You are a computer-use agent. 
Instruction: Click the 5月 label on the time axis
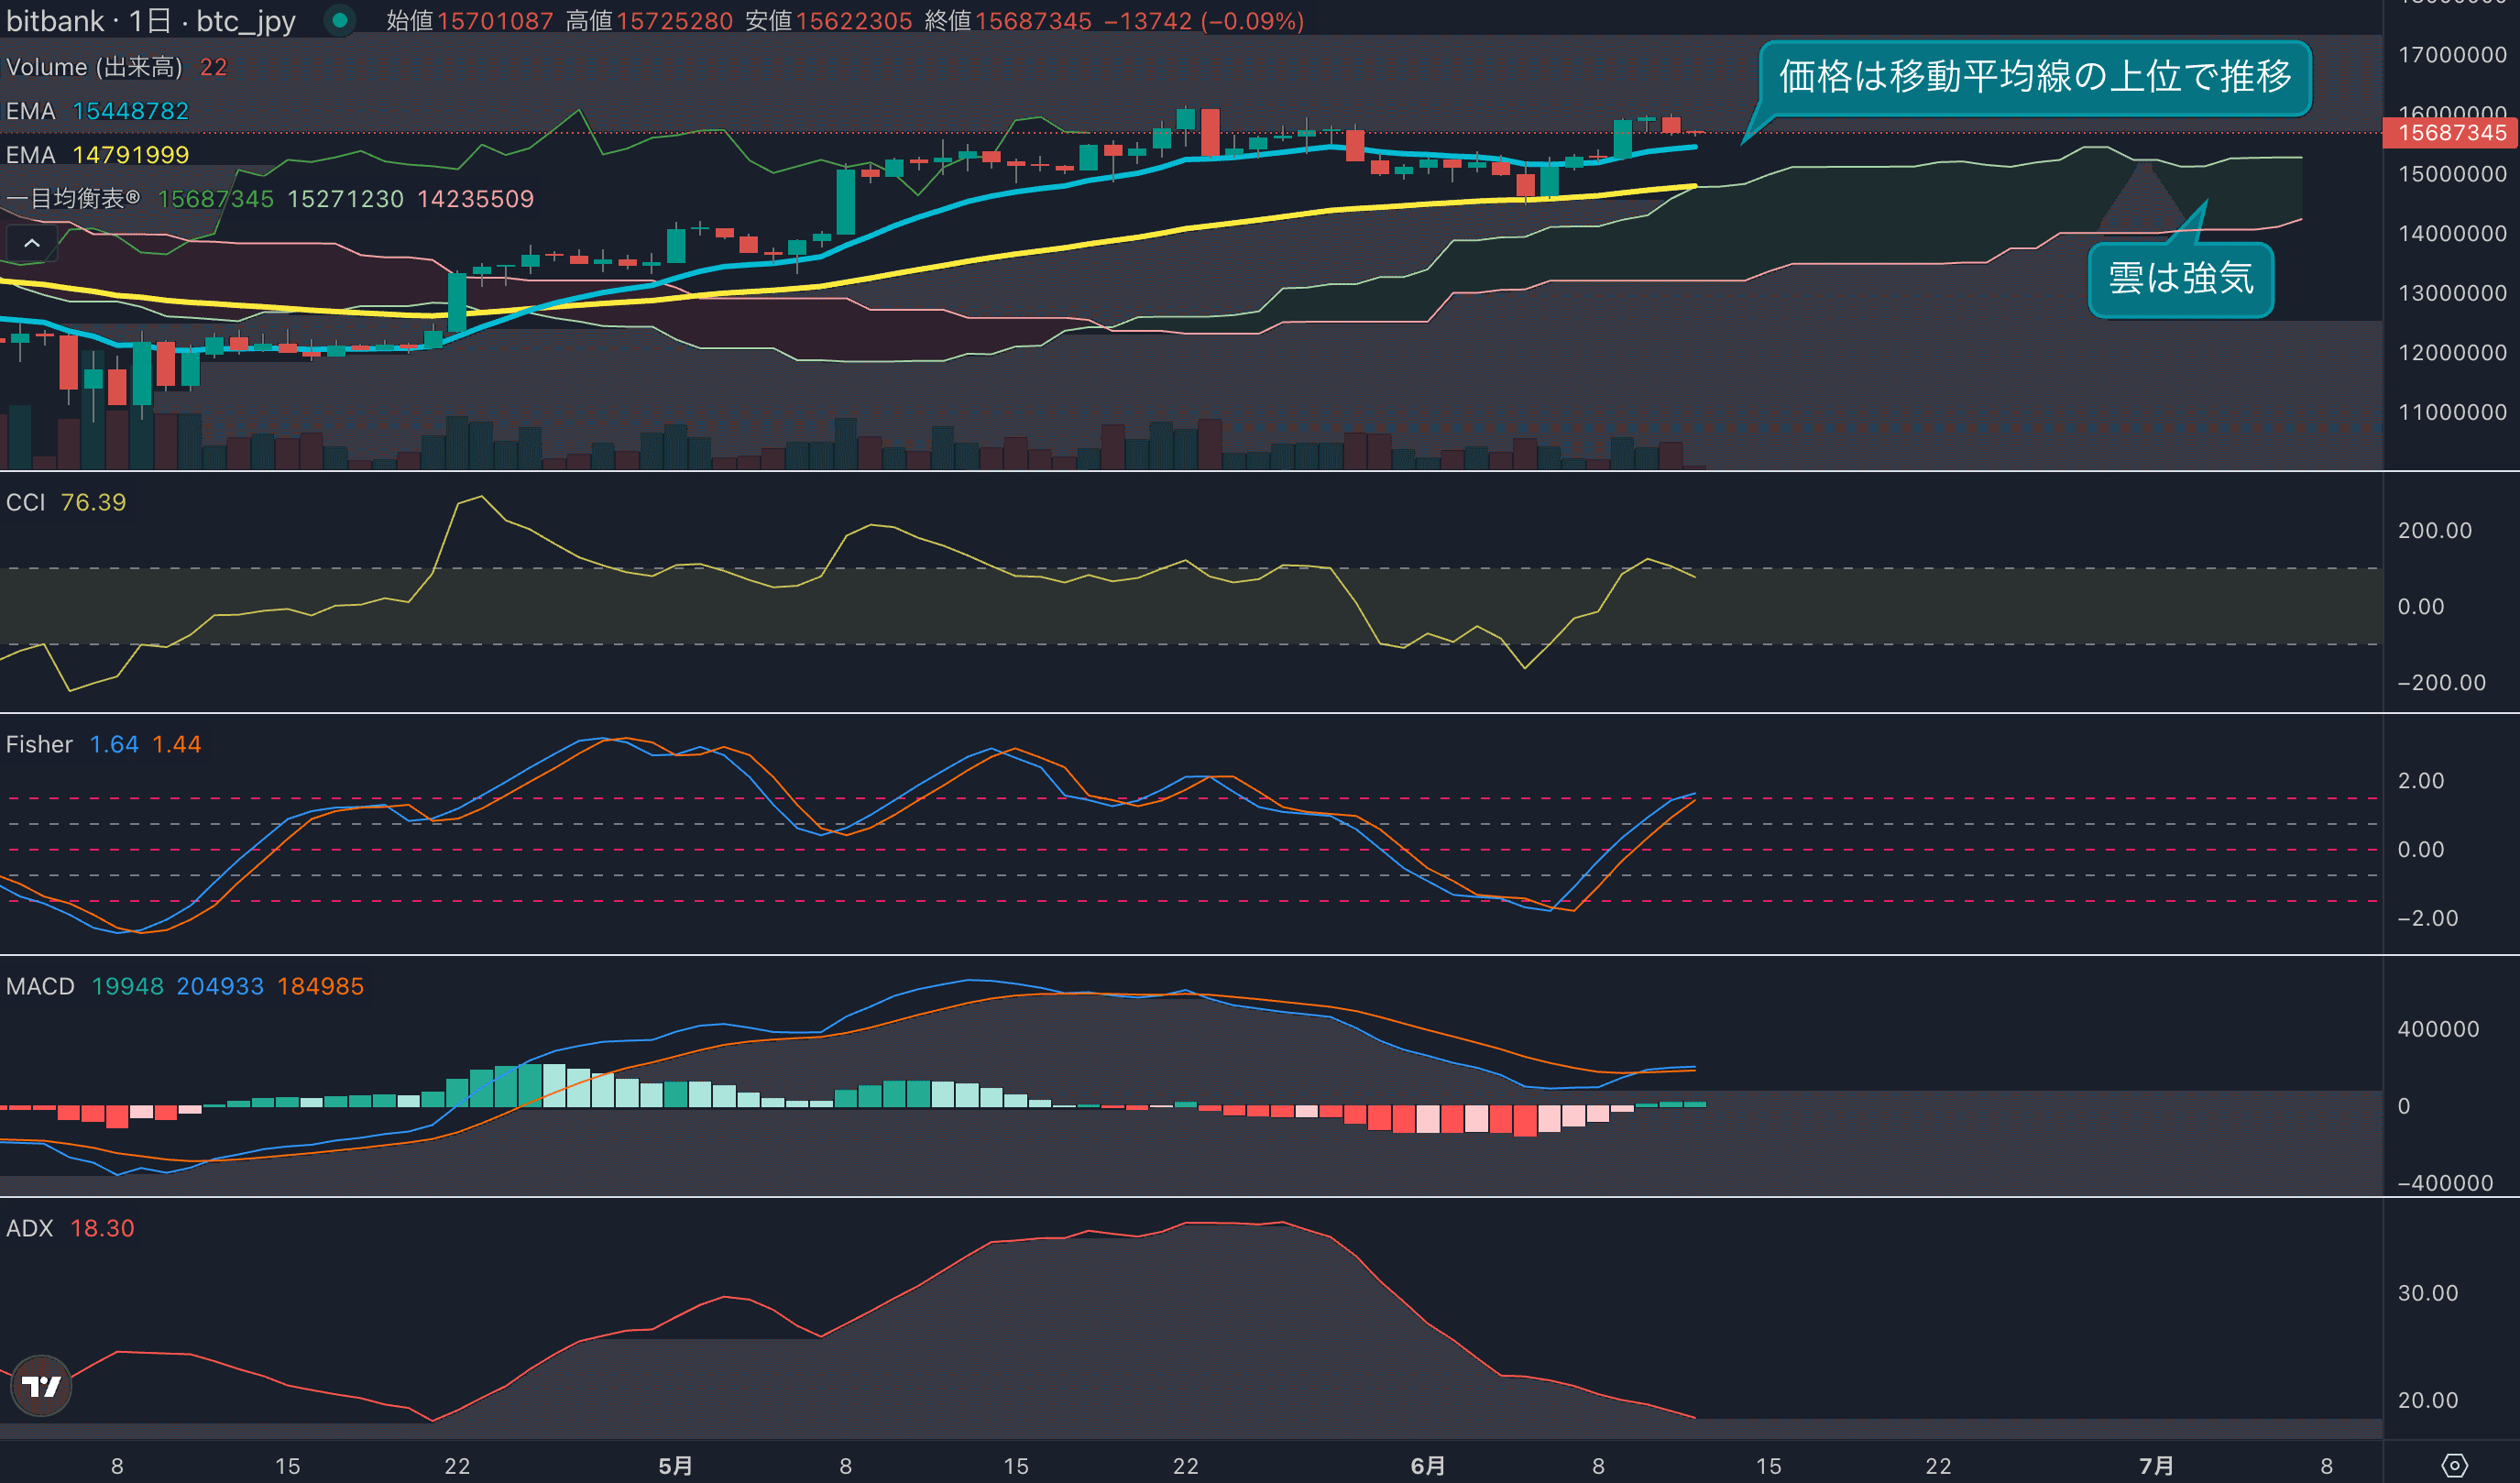(x=675, y=1465)
